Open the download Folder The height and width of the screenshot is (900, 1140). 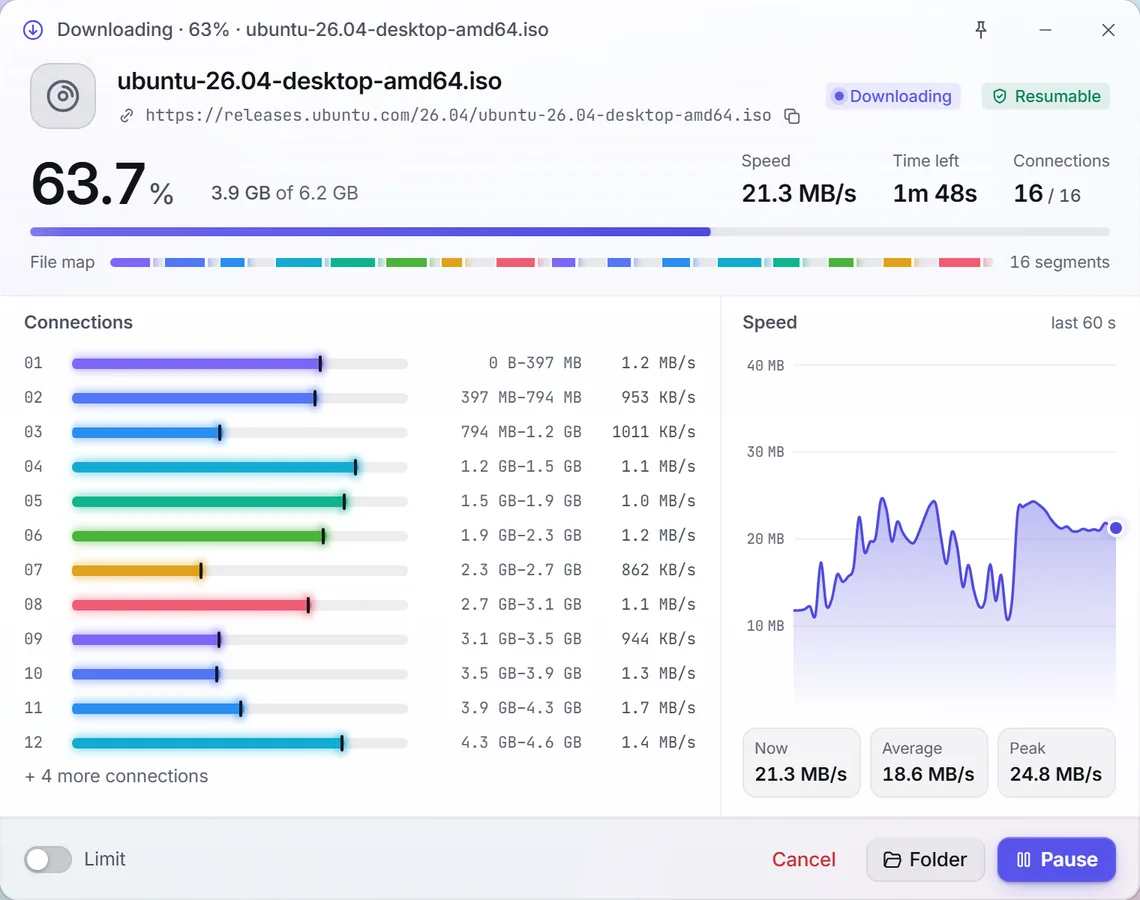point(926,859)
